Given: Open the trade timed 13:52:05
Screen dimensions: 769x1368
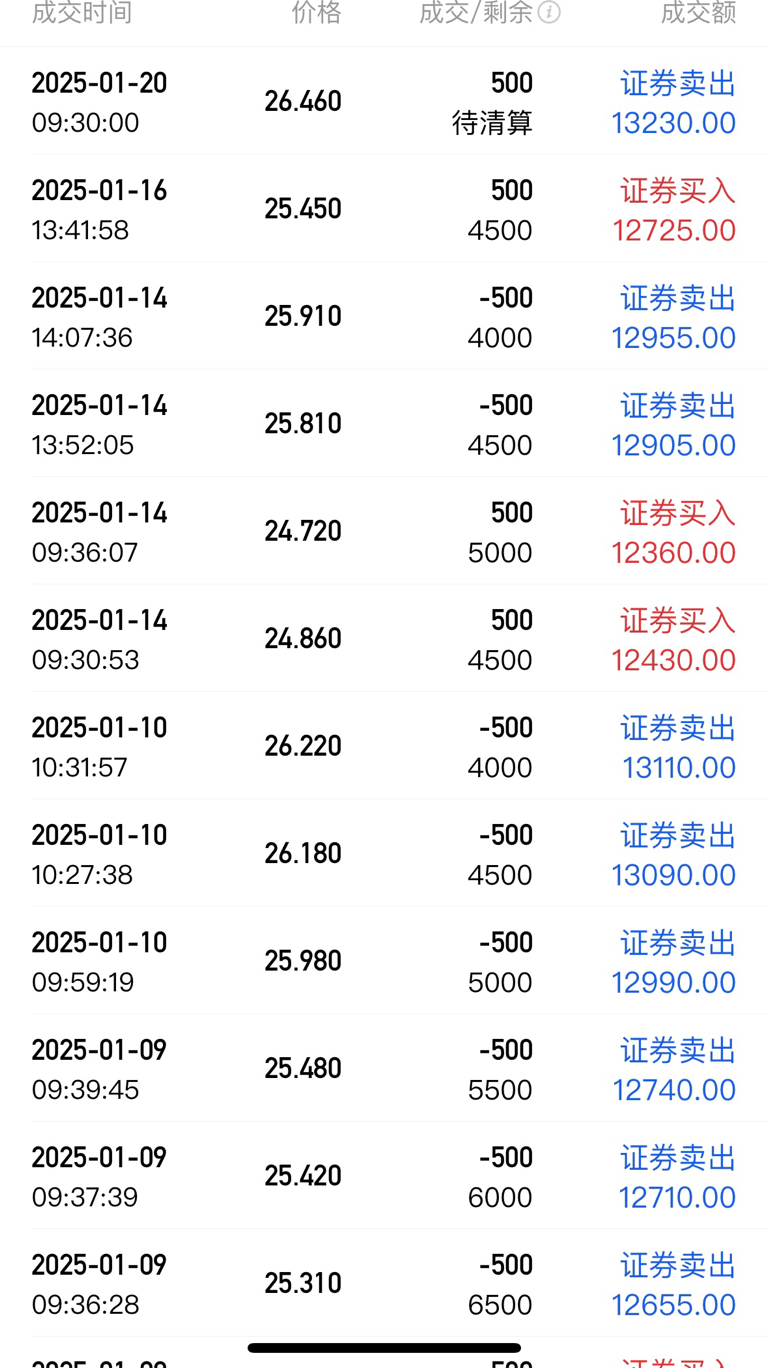Looking at the screenshot, I should pyautogui.click(x=83, y=445).
